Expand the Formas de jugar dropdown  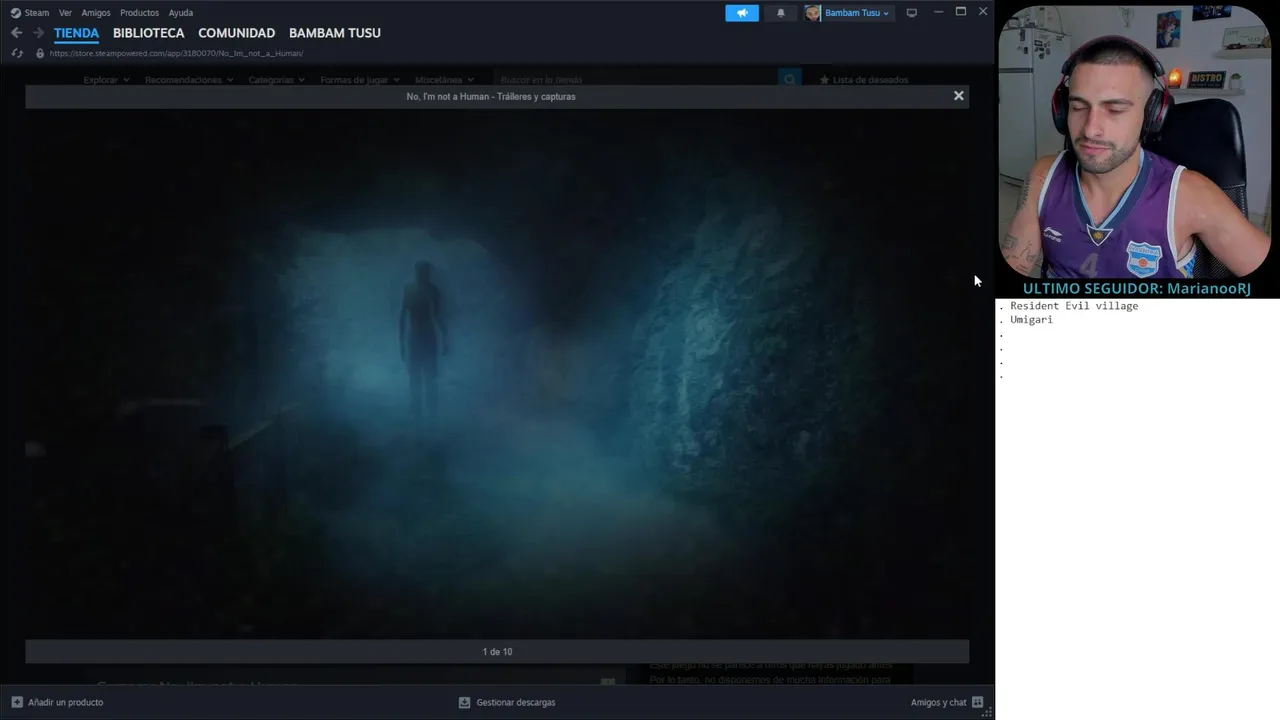point(360,80)
